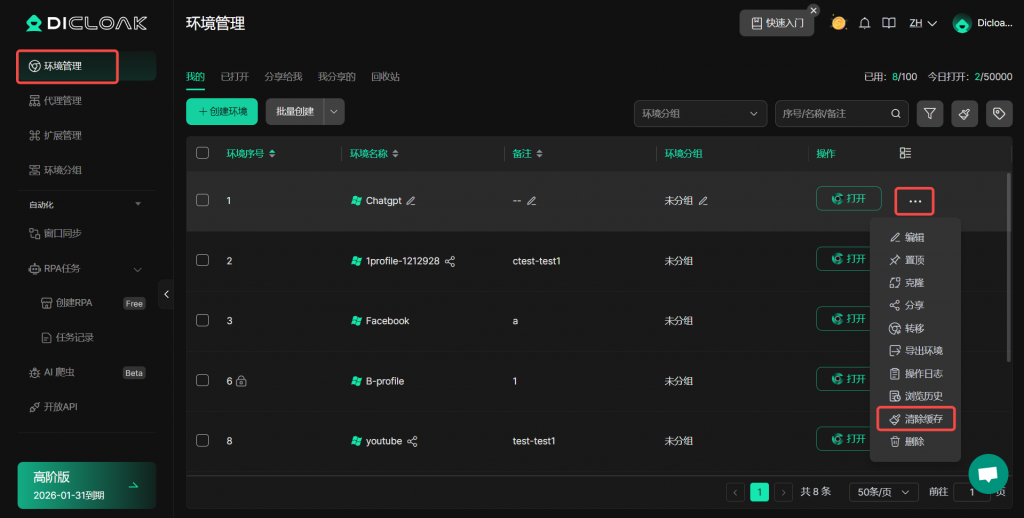
Task: Click column settings icon in table header
Action: tap(905, 153)
